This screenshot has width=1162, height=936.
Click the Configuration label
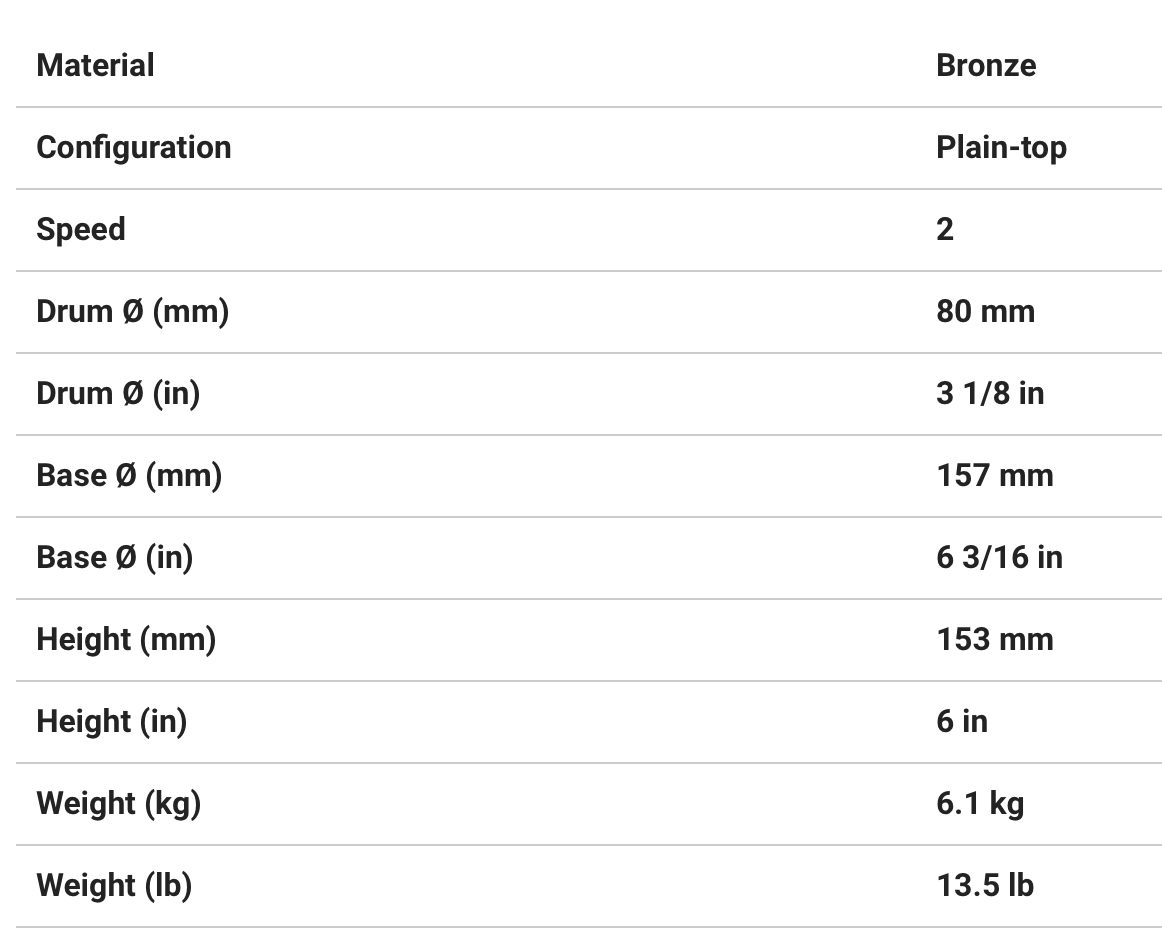tap(133, 148)
